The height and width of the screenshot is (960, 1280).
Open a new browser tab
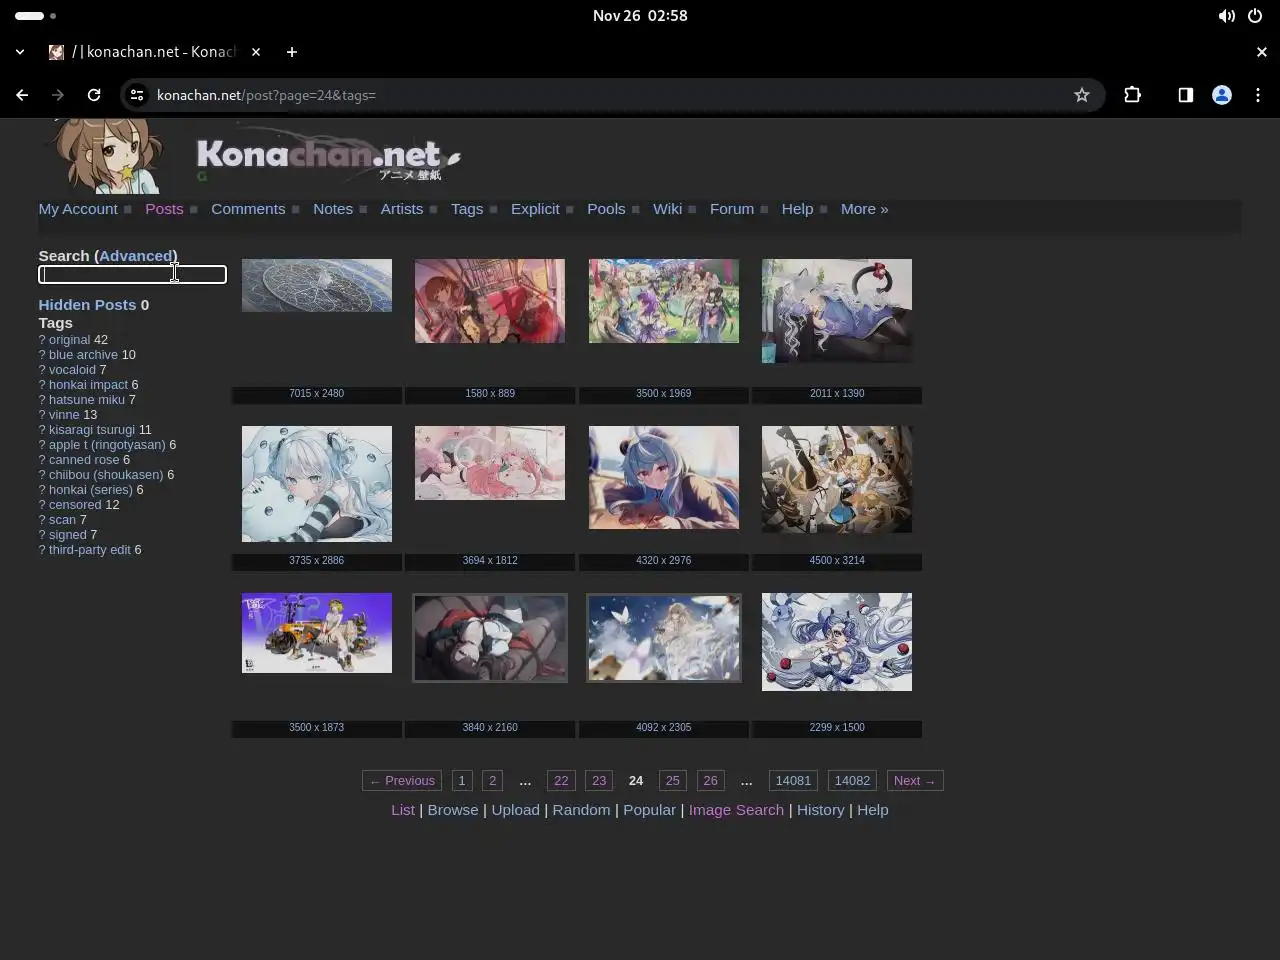(x=292, y=52)
